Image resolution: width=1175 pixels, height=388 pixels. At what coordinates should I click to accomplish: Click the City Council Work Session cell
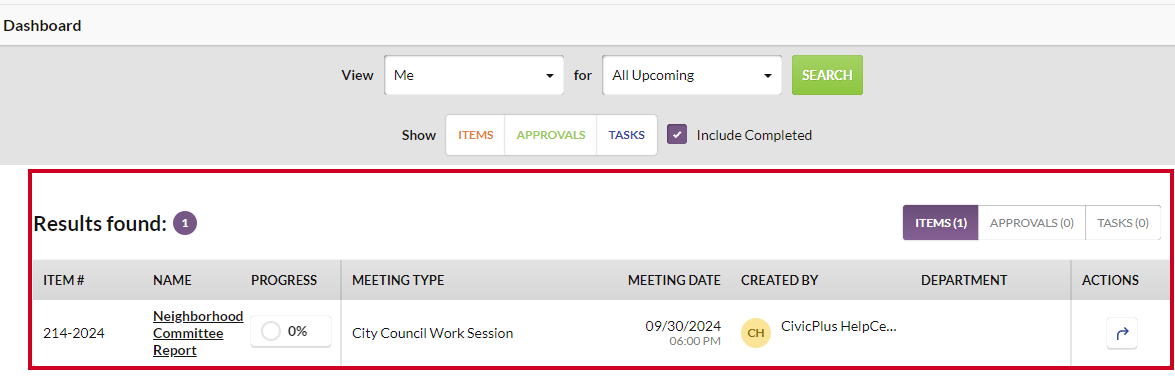point(432,333)
